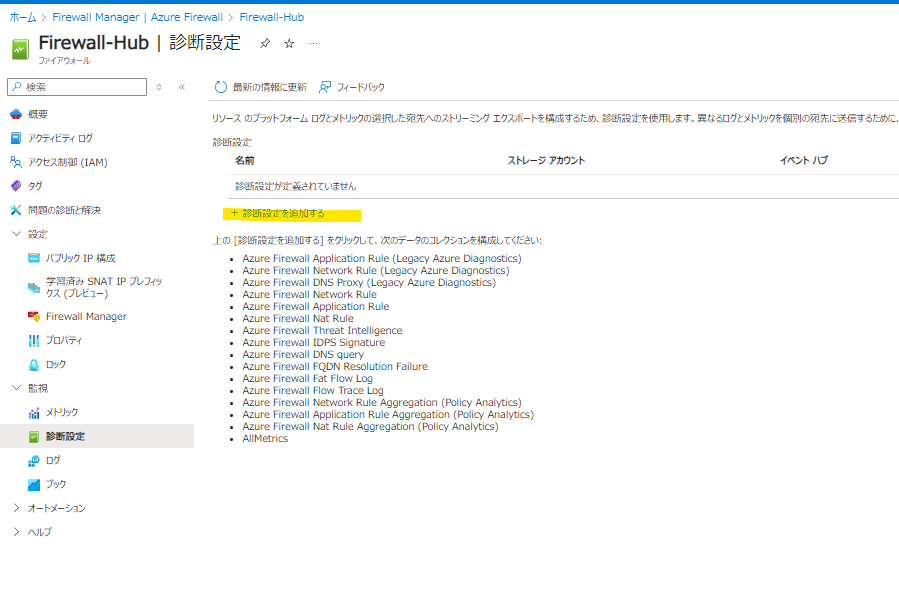The width and height of the screenshot is (899, 591).
Task: Click the メトリック chart icon
Action: [34, 413]
